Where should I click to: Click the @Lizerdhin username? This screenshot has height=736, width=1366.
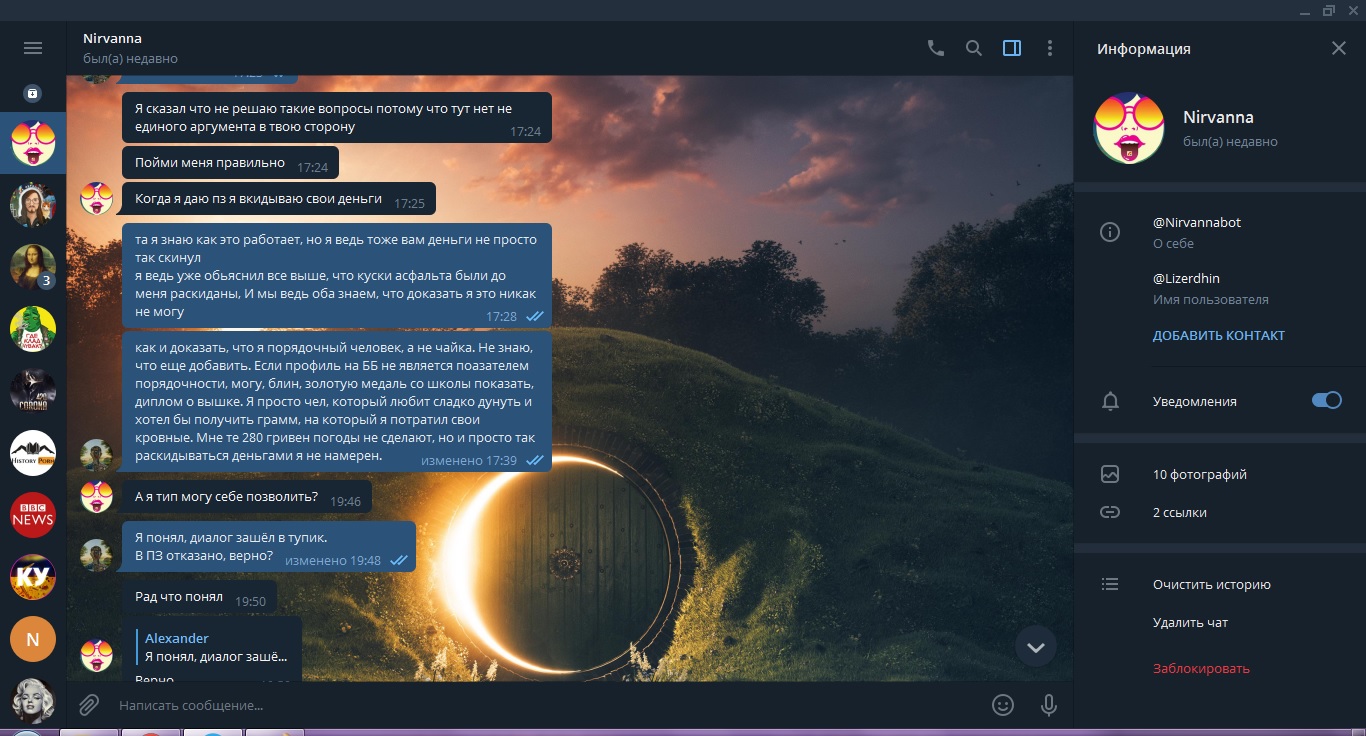(1186, 278)
